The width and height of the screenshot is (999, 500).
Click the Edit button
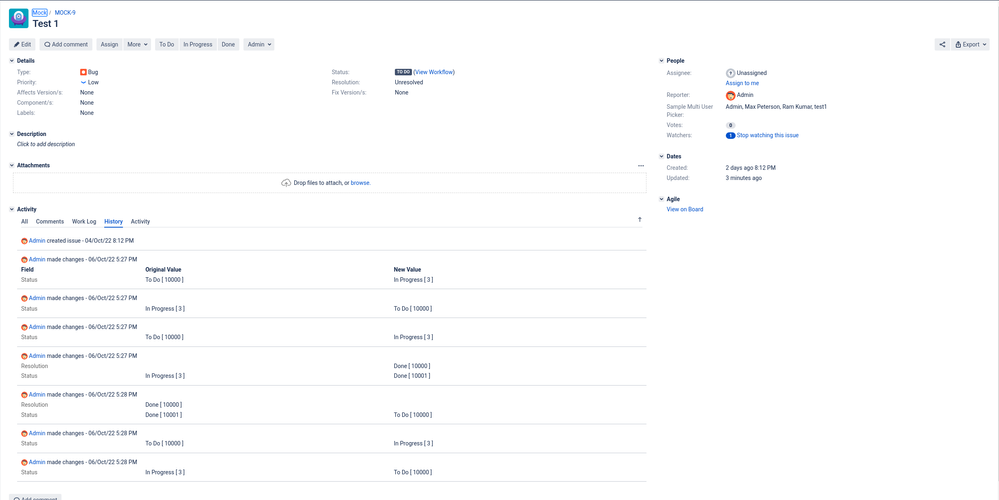coord(22,45)
